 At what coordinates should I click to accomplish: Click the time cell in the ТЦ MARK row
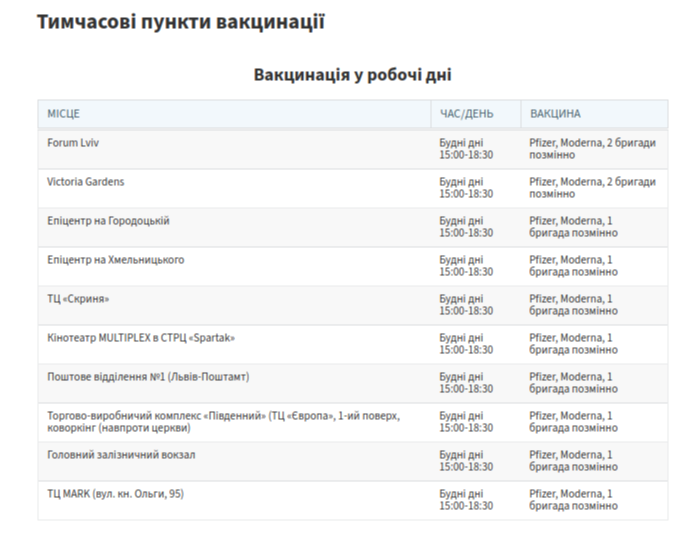[x=476, y=500]
